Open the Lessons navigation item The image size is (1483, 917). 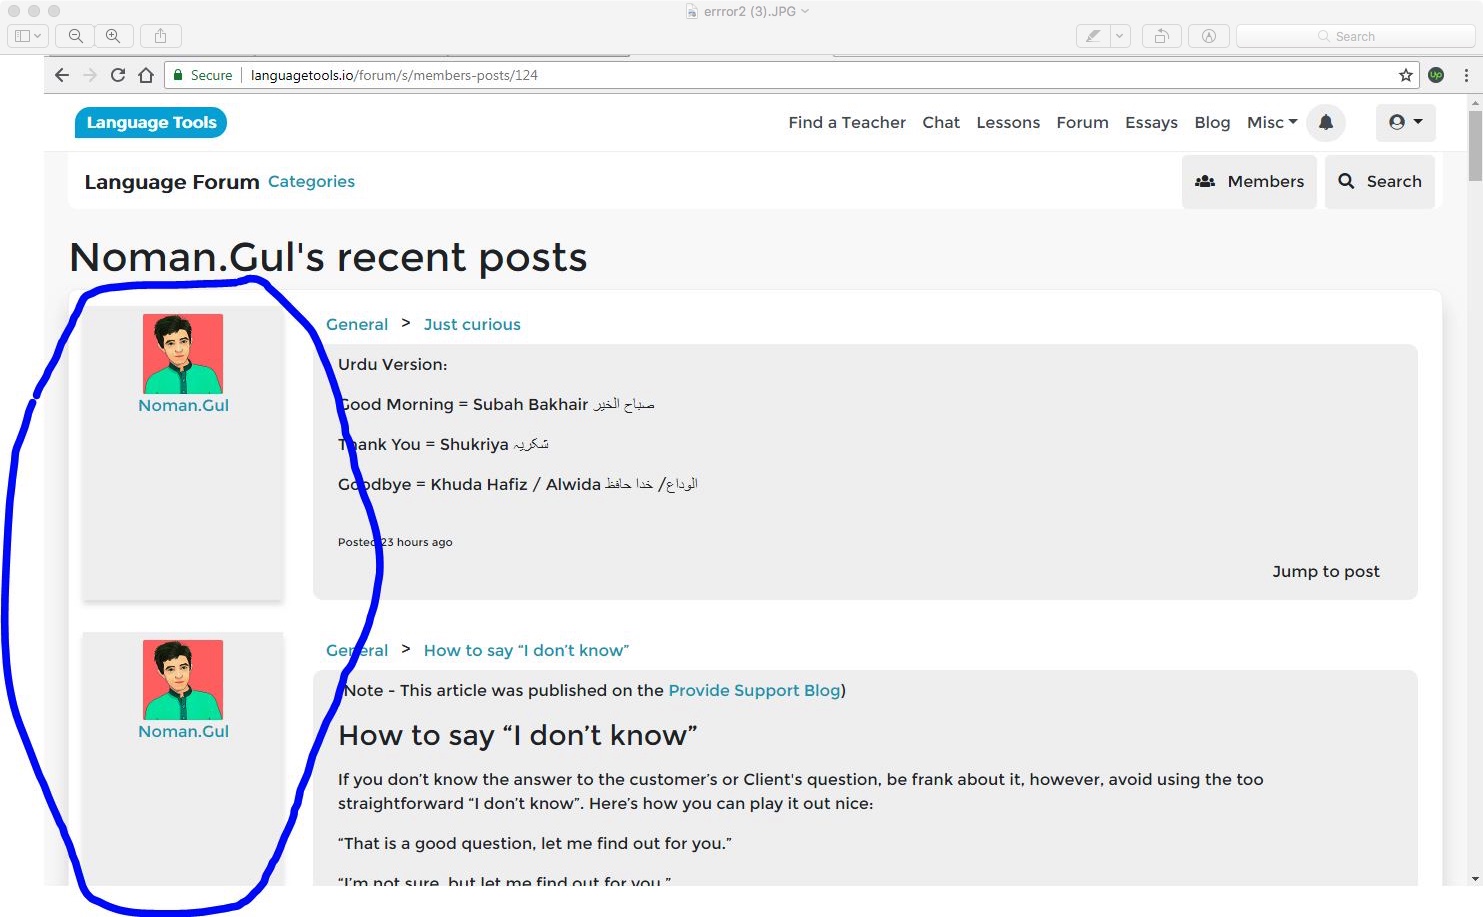click(x=1007, y=122)
